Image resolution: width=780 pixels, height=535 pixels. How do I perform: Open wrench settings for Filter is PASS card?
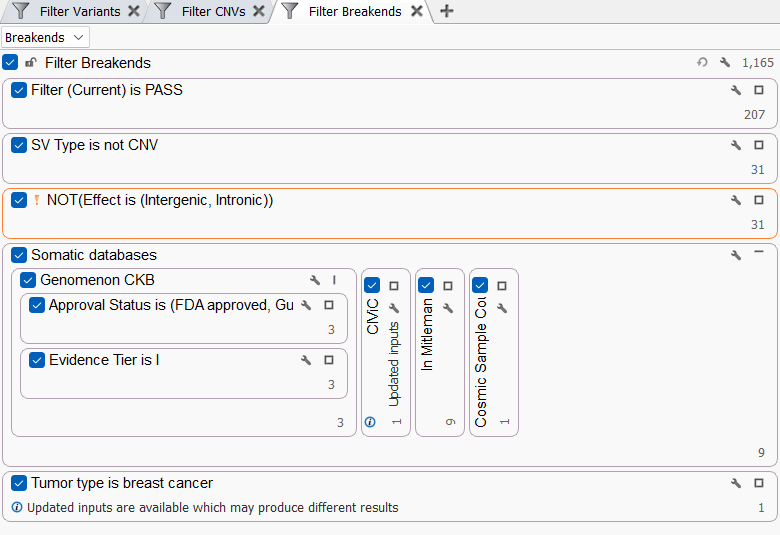737,90
